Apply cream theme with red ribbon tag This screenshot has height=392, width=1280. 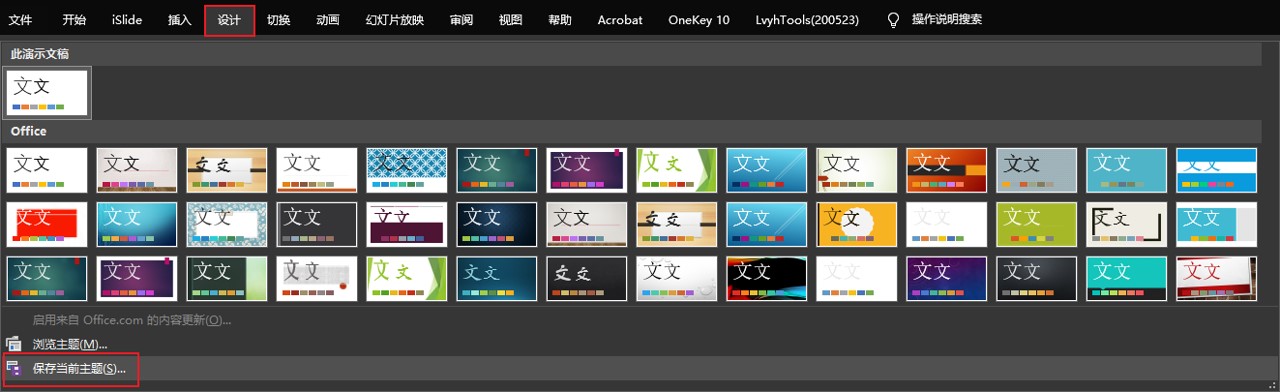[x=857, y=170]
